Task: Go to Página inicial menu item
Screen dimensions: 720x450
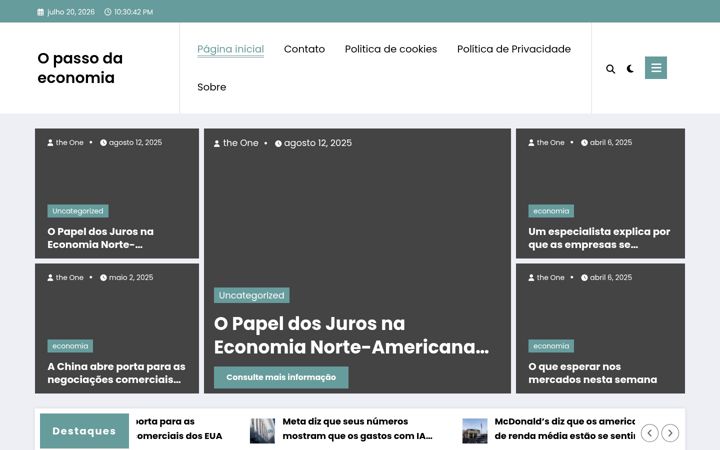Action: coord(231,49)
